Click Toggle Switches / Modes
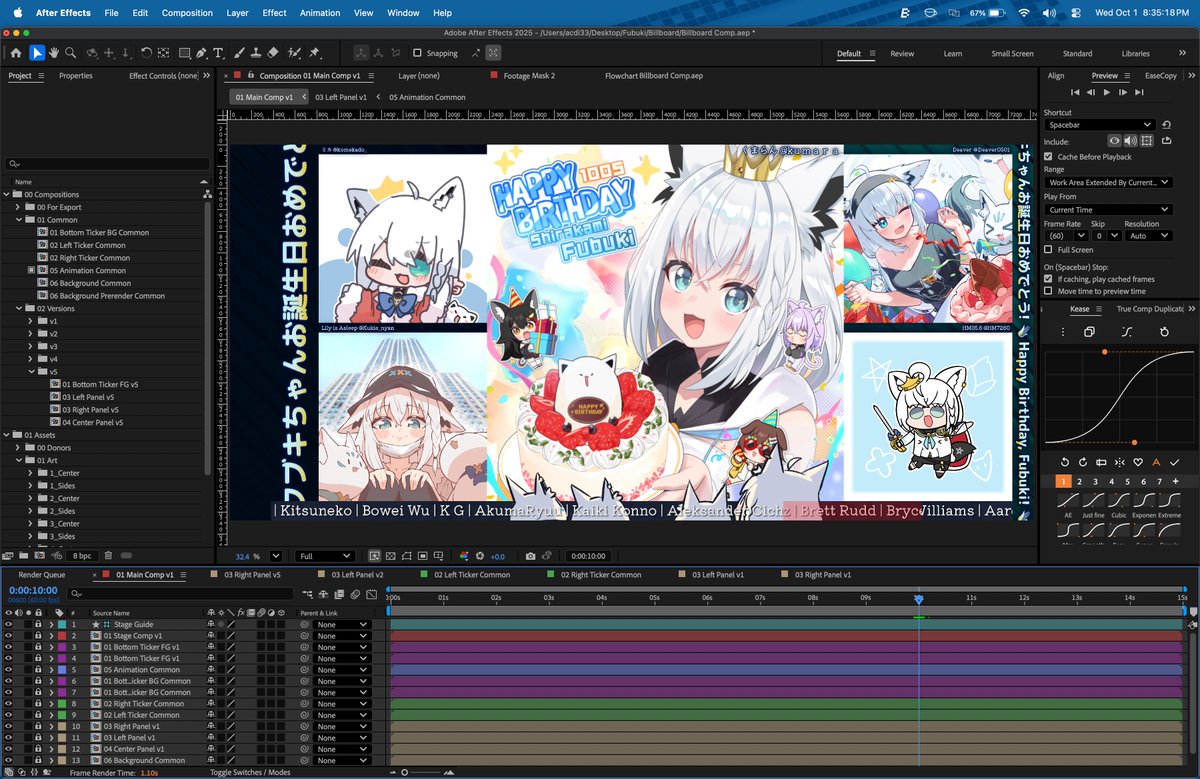Viewport: 1200px width, 779px height. click(250, 773)
